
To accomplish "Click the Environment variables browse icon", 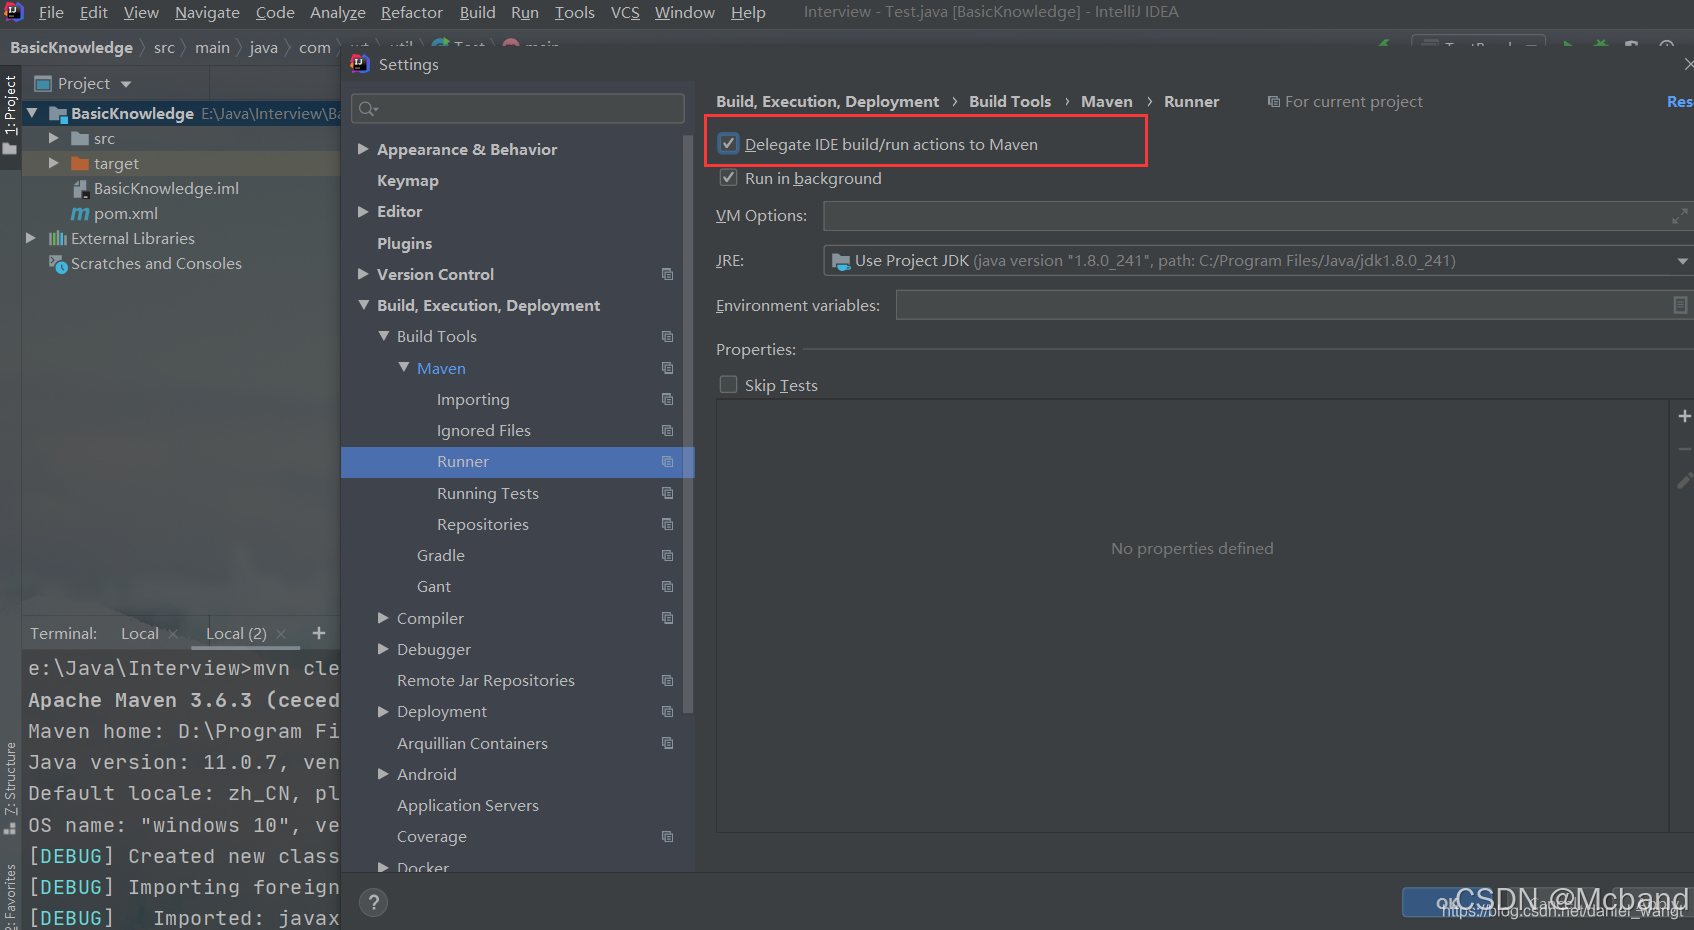I will pyautogui.click(x=1680, y=305).
